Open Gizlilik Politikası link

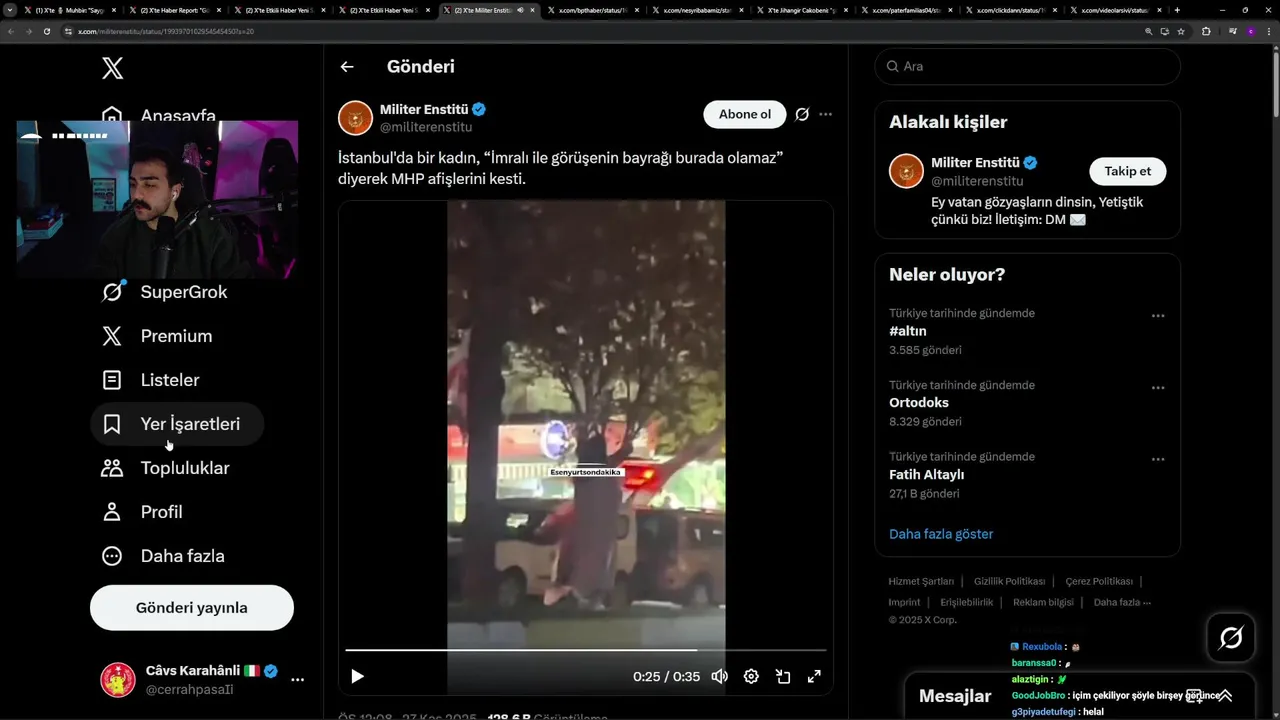(1009, 581)
